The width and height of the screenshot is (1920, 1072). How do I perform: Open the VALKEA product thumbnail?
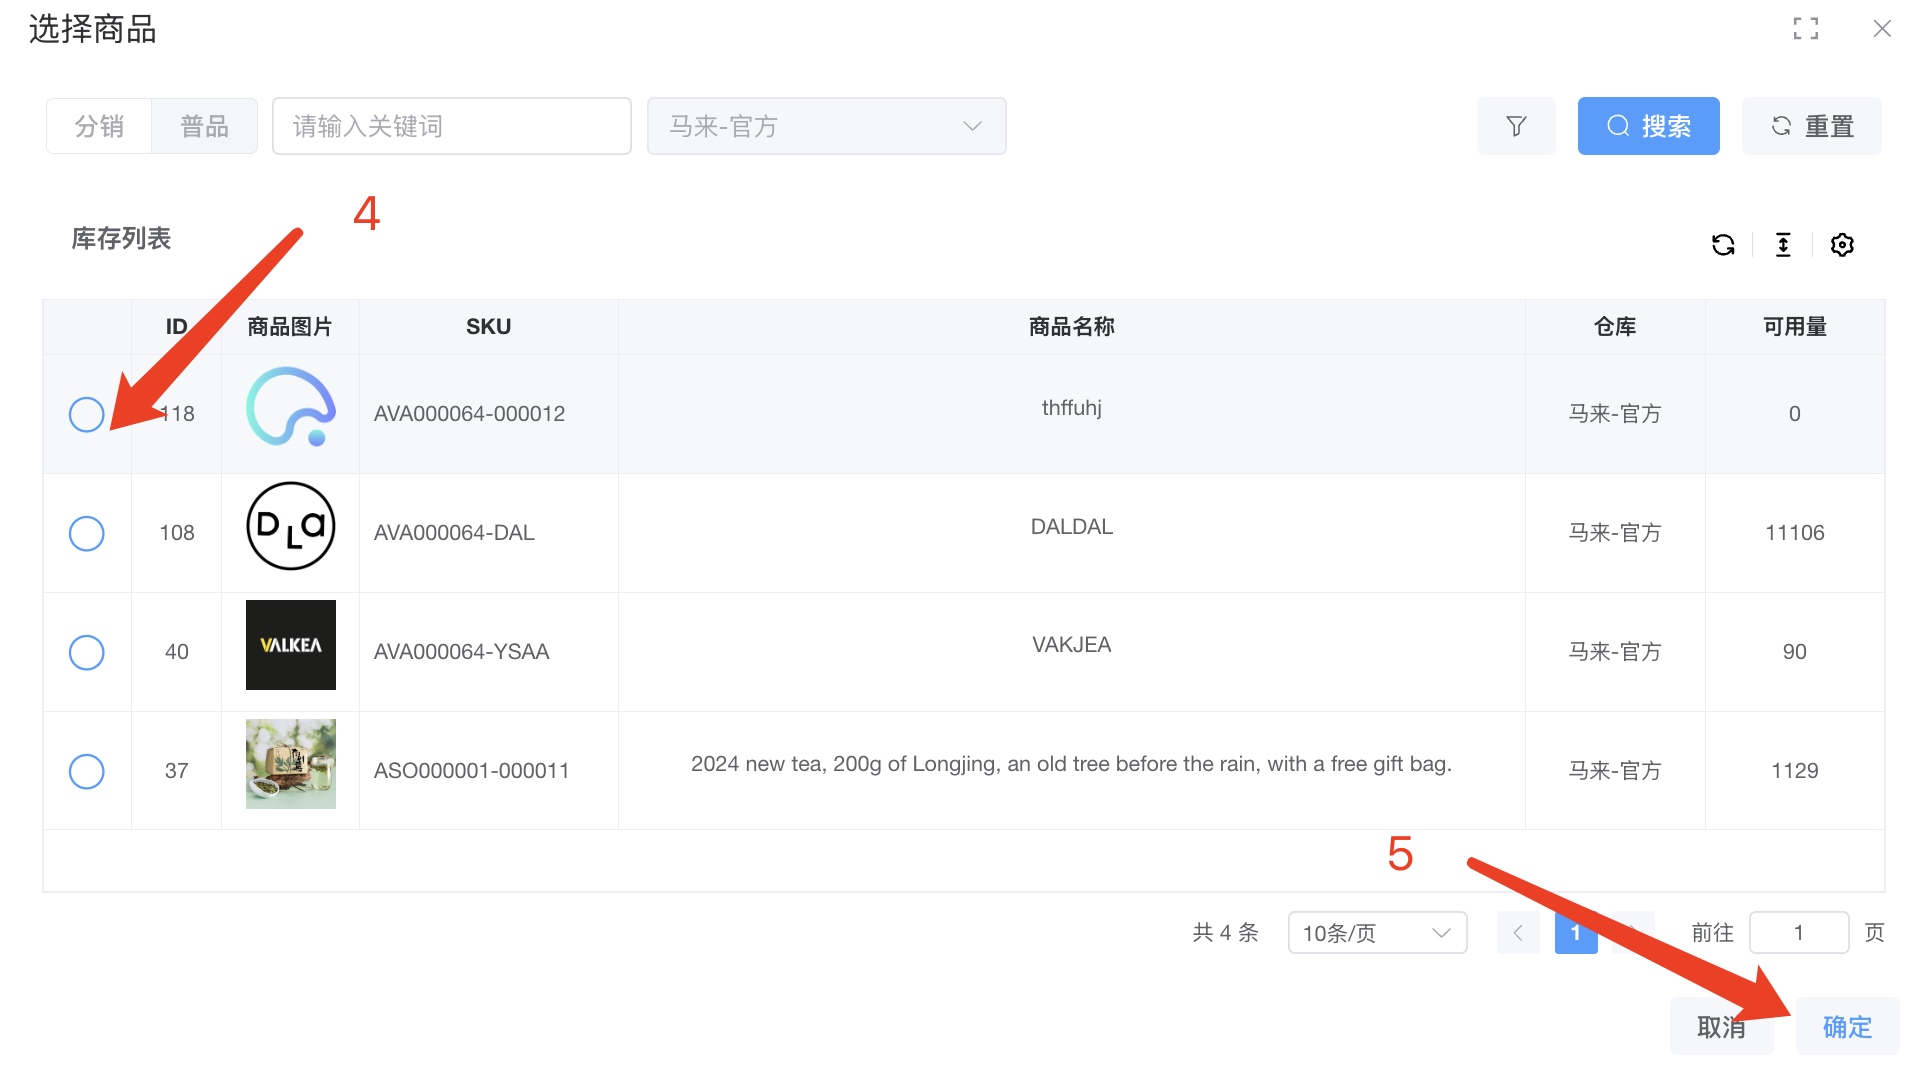[291, 645]
